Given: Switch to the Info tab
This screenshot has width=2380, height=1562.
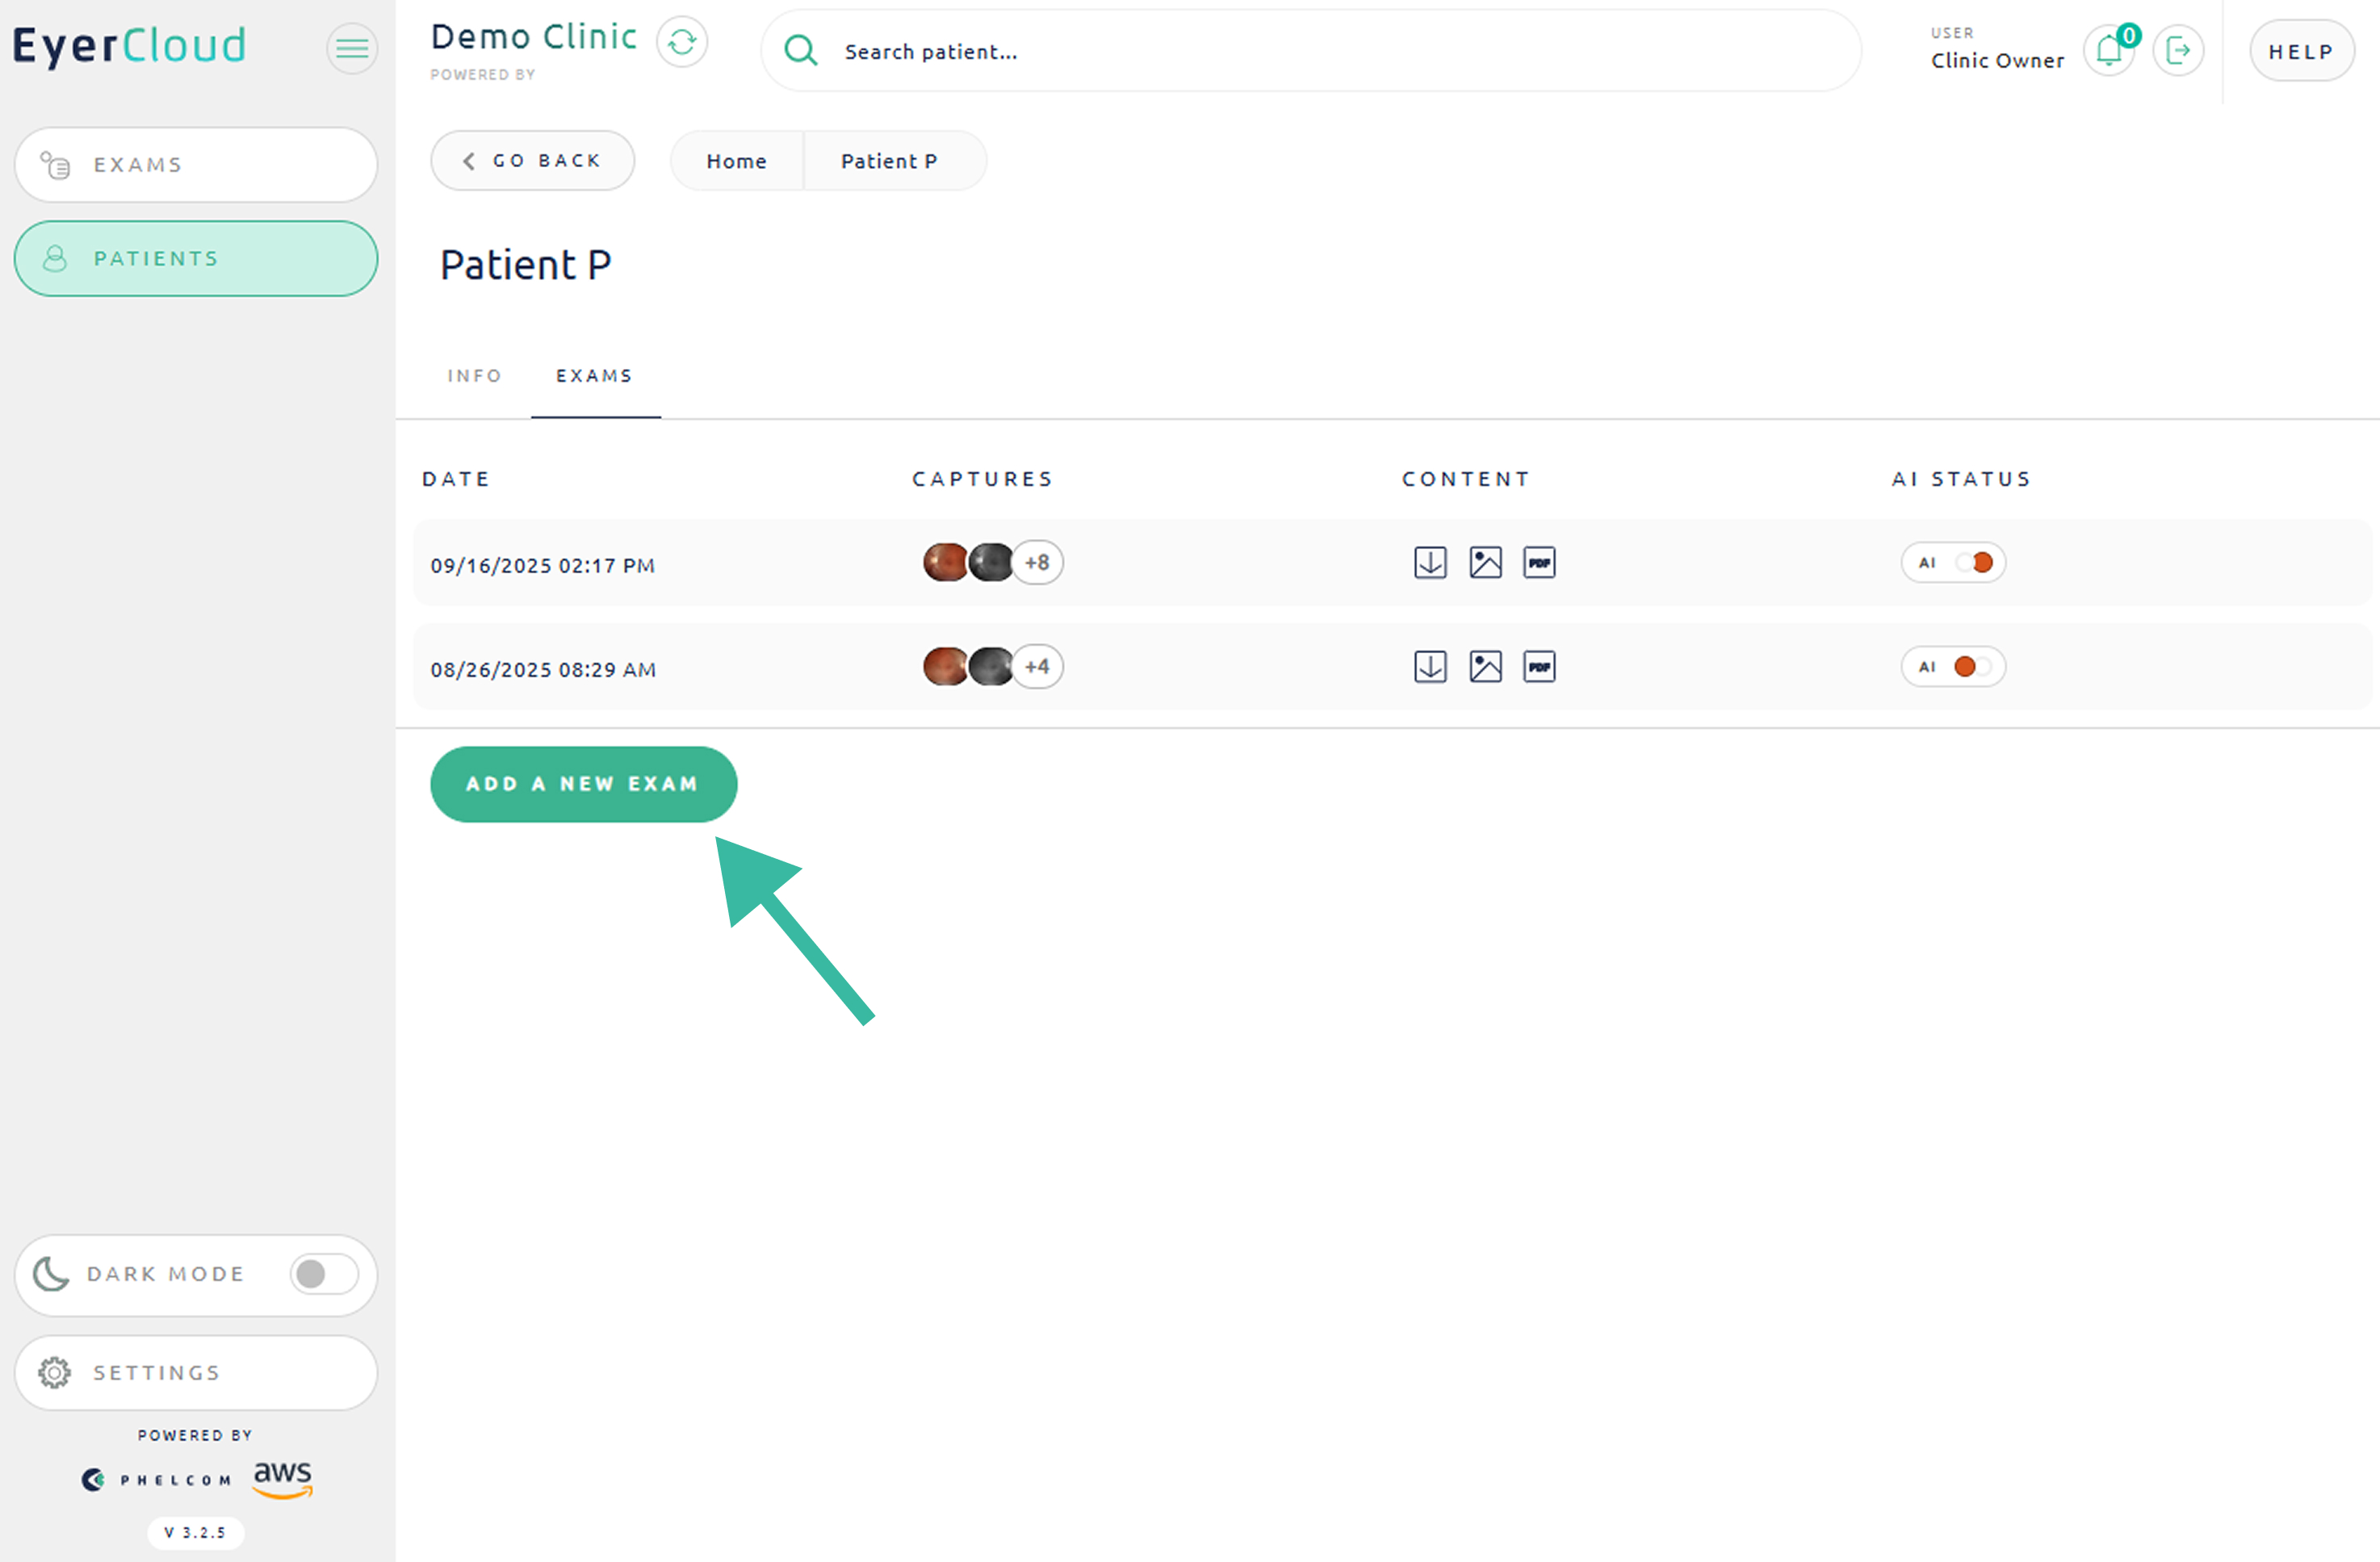Looking at the screenshot, I should pos(474,376).
